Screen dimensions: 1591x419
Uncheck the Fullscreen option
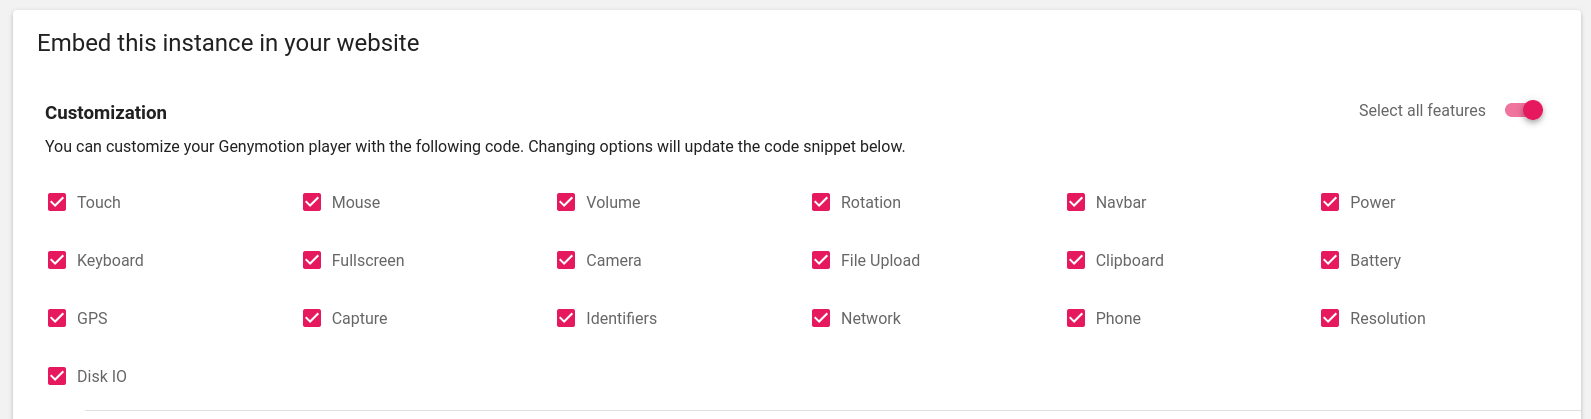coord(312,260)
